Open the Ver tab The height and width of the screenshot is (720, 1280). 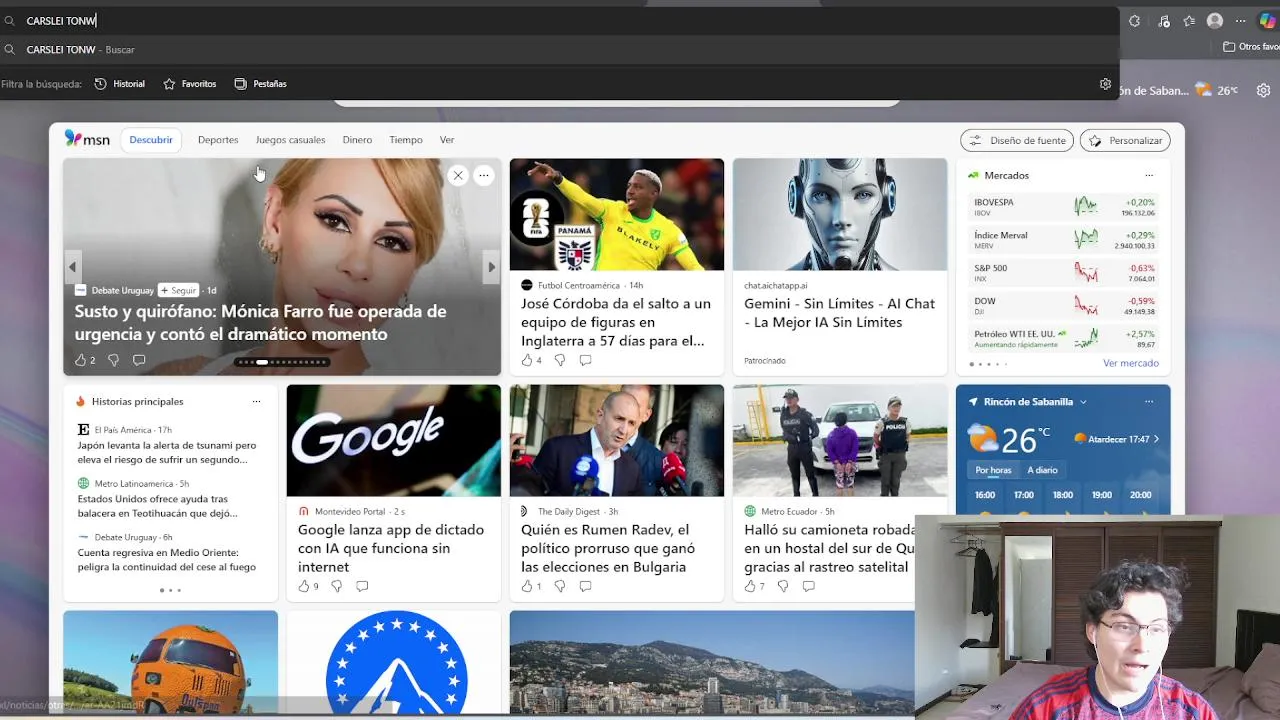coord(447,140)
